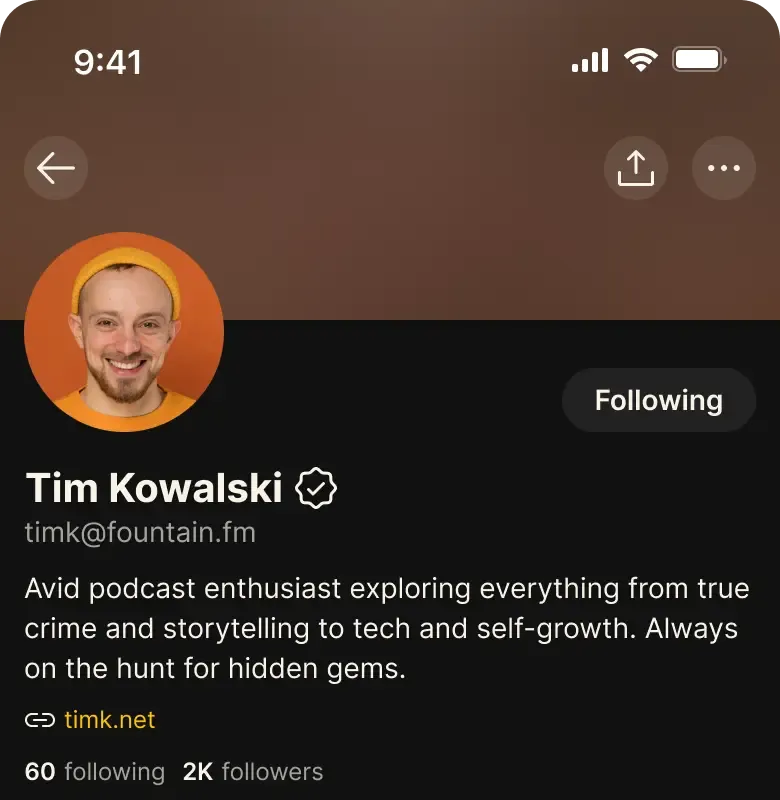Tap the bio text about podcast enthusiast
Viewport: 780px width, 800px height.
click(387, 628)
